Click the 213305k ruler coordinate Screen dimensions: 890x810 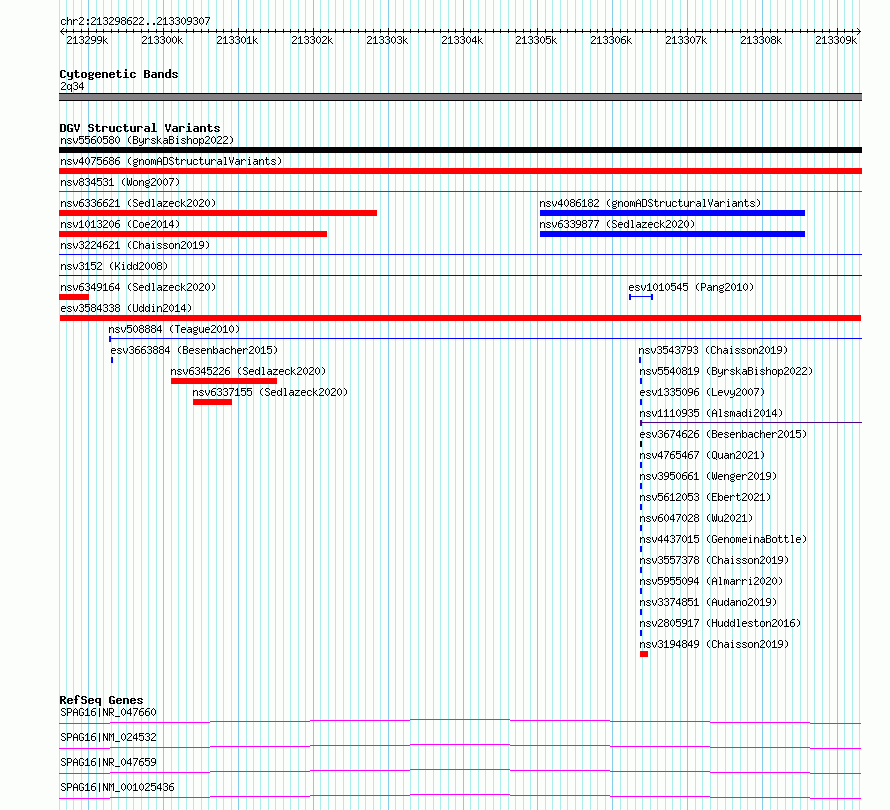pos(536,40)
